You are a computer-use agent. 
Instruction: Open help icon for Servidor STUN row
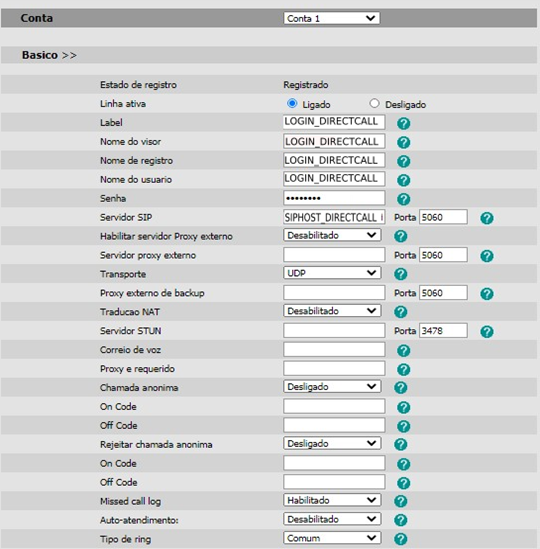point(487,331)
